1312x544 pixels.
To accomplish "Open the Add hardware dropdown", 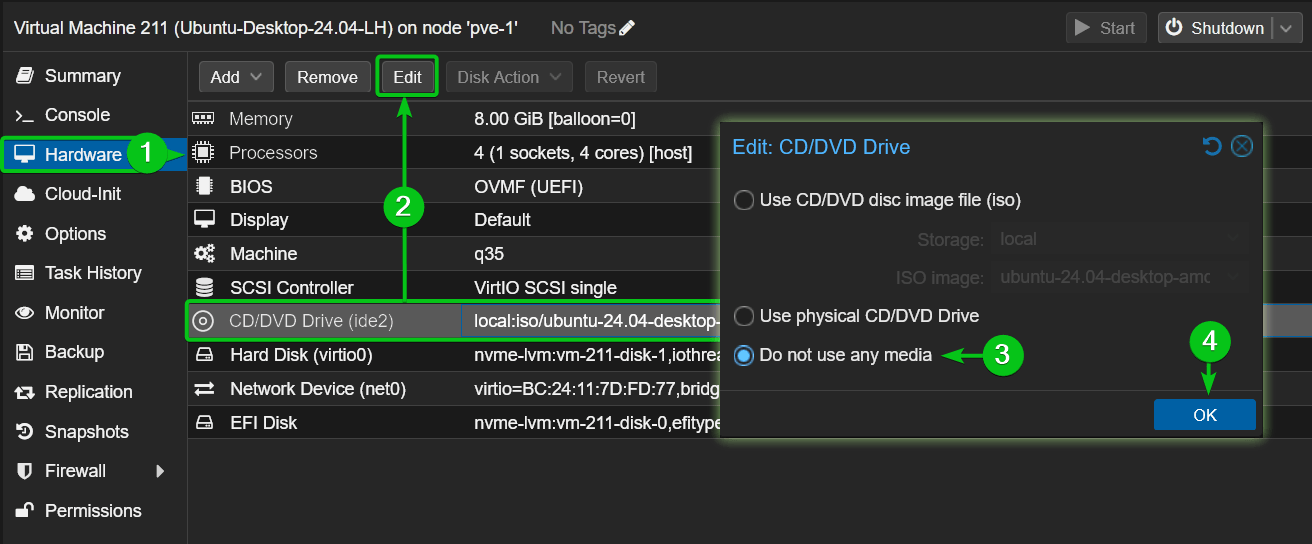I will [x=235, y=77].
